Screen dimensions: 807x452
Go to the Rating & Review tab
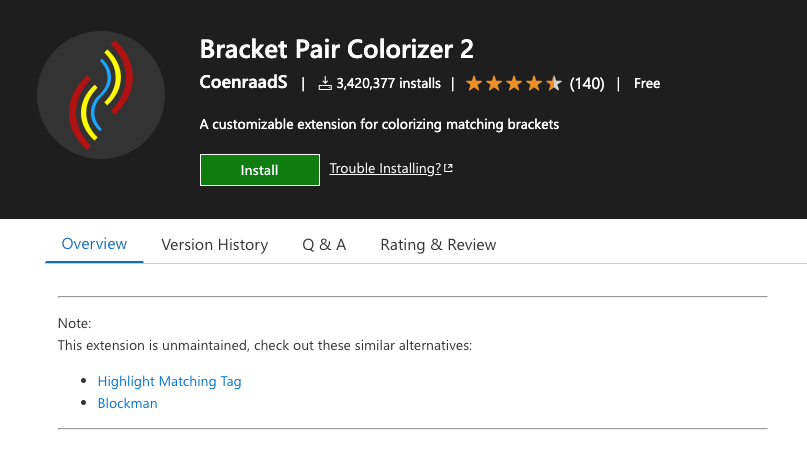[x=438, y=244]
